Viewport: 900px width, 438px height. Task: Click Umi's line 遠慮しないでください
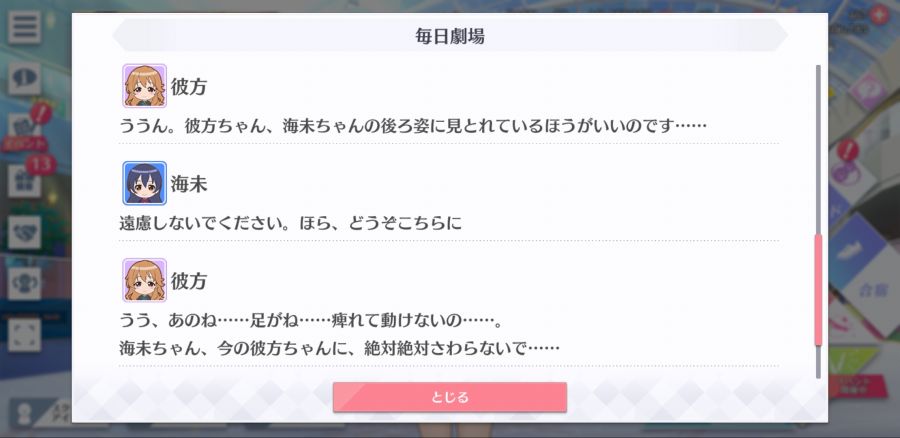pyautogui.click(x=290, y=223)
